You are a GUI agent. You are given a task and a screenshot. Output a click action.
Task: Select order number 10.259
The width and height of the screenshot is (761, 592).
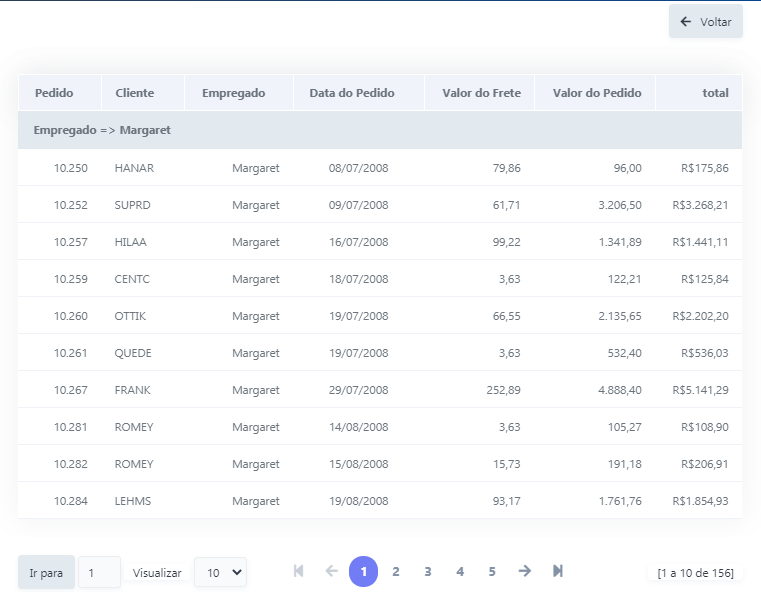[70, 279]
